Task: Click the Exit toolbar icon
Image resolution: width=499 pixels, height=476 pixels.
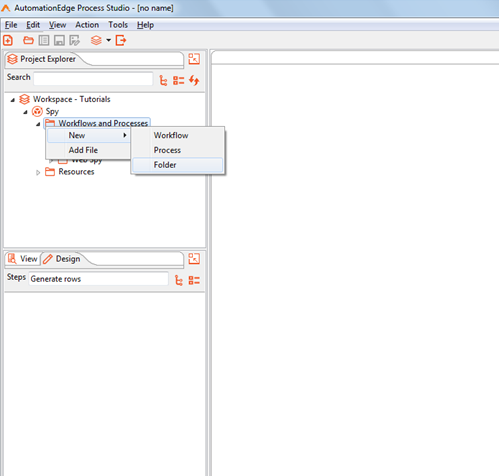Action: pos(121,41)
